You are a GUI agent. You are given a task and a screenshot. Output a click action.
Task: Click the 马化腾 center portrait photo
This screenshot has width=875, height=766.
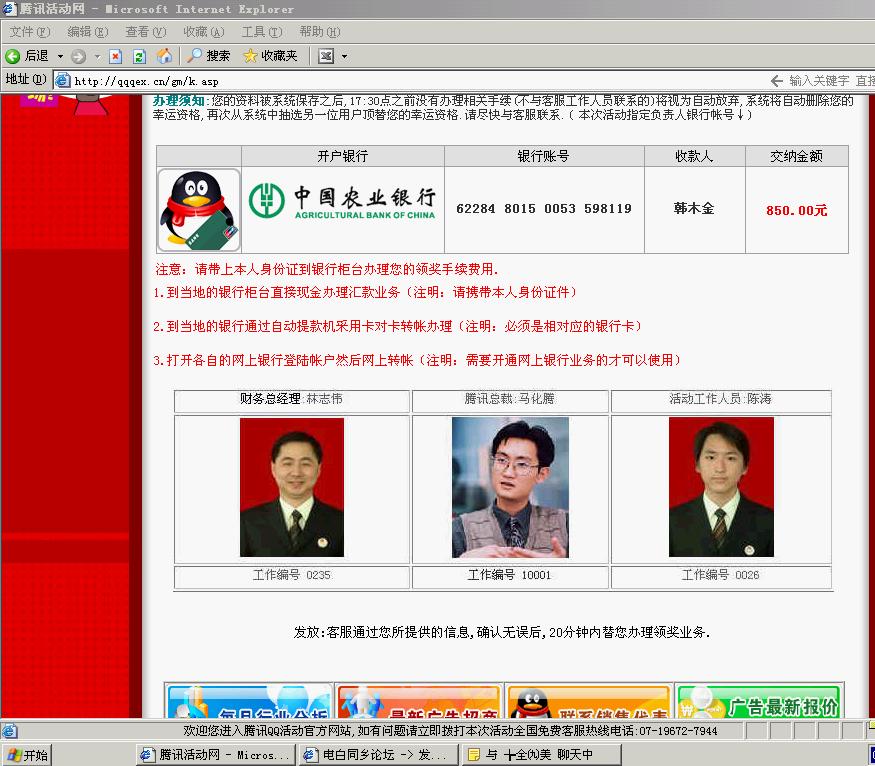click(510, 487)
